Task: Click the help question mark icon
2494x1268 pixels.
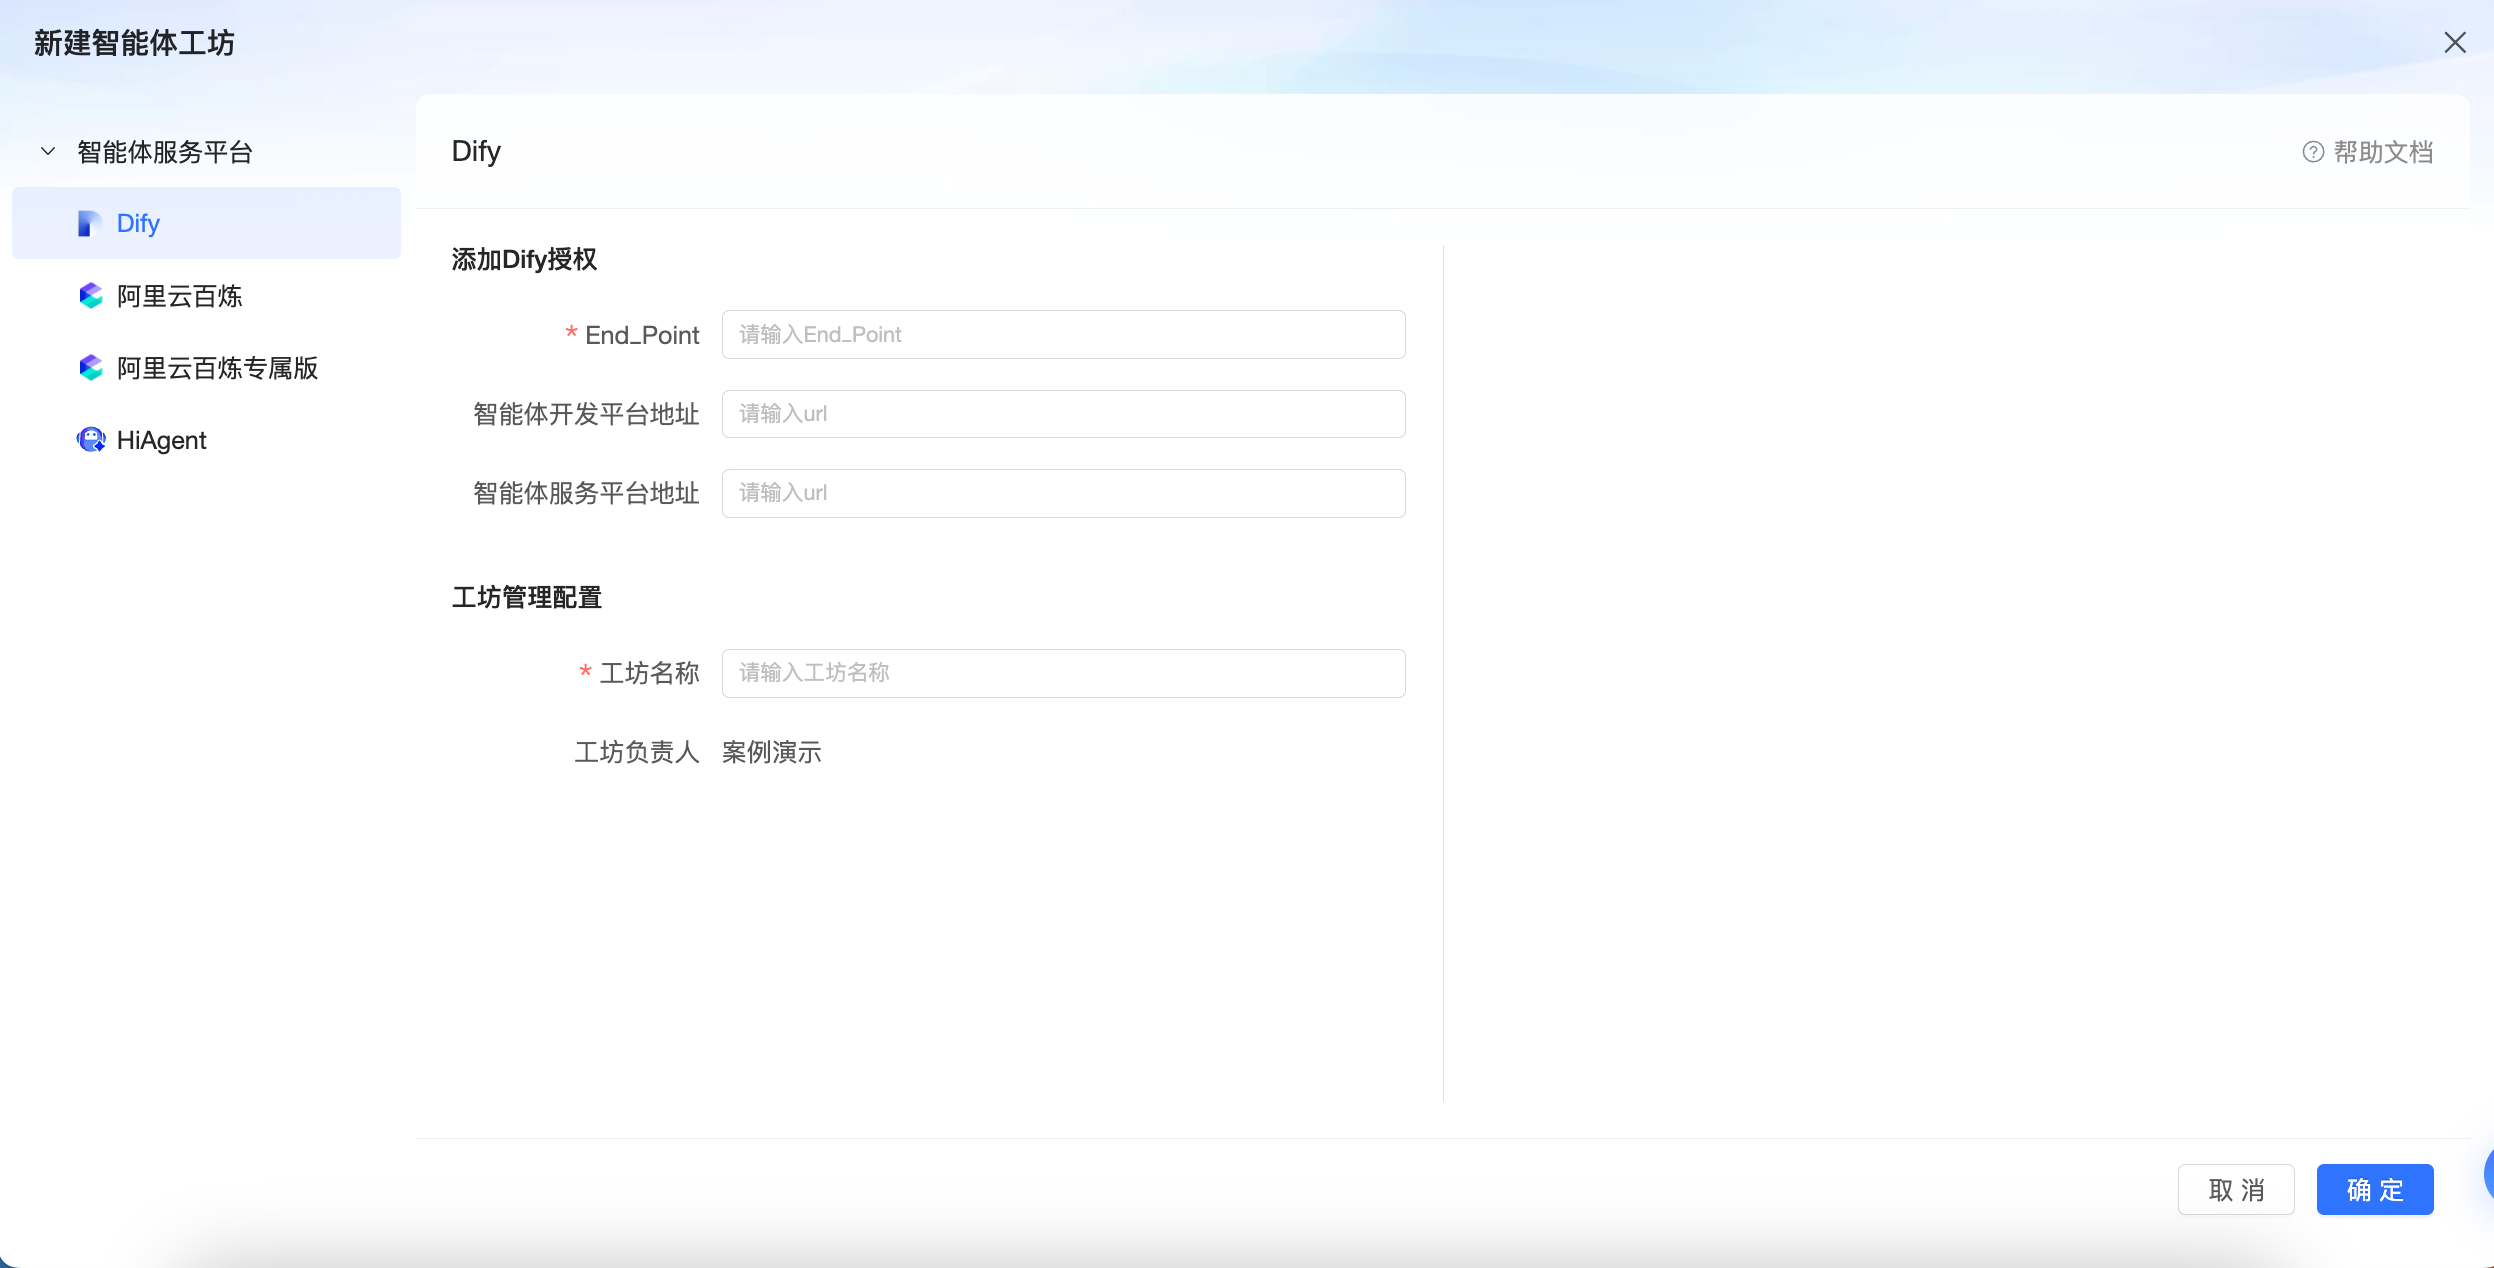Action: [2313, 152]
